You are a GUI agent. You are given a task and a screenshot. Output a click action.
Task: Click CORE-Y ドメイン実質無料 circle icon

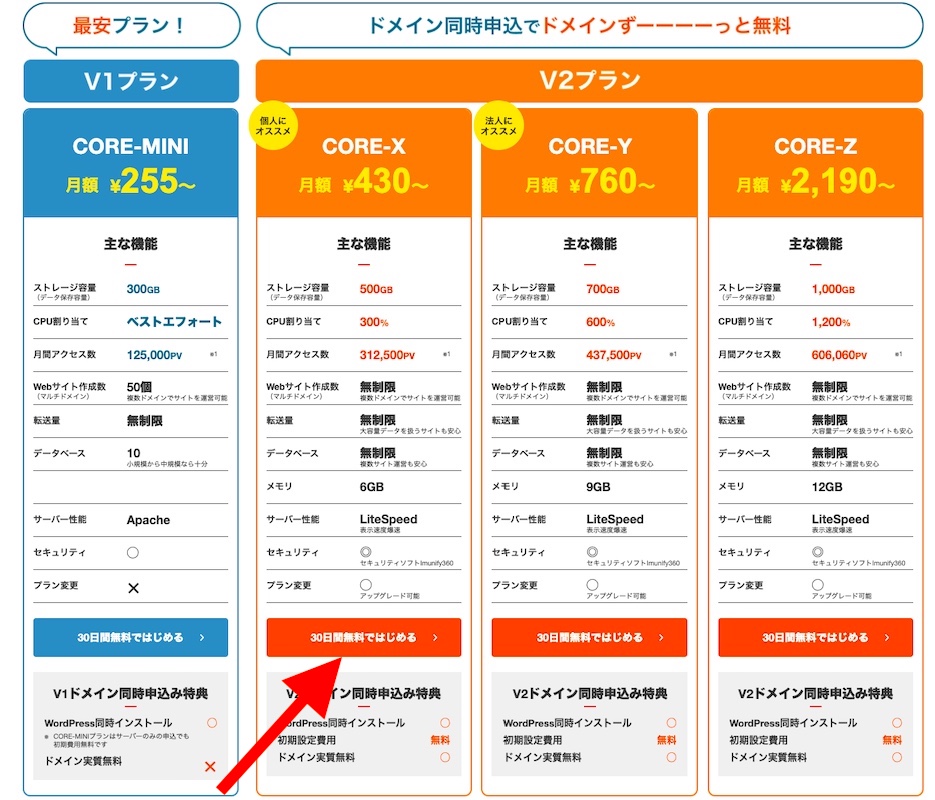671,758
